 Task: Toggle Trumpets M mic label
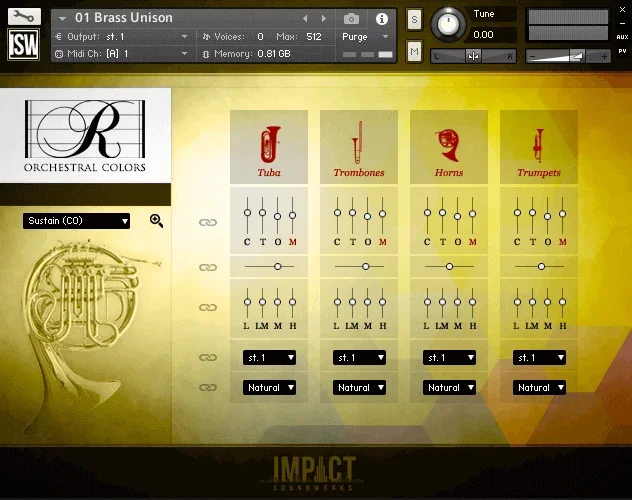563,242
